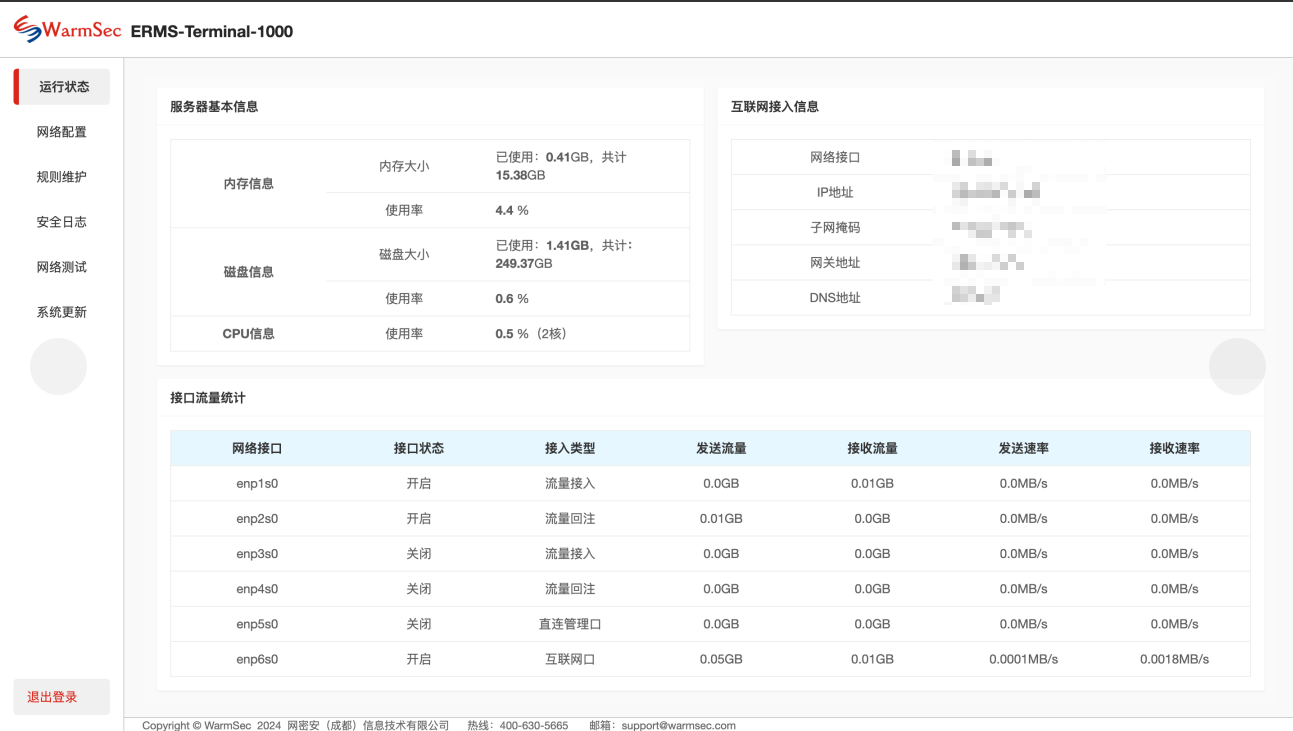Click the gray circle in the left sidebar
The height and width of the screenshot is (731, 1293).
58,366
